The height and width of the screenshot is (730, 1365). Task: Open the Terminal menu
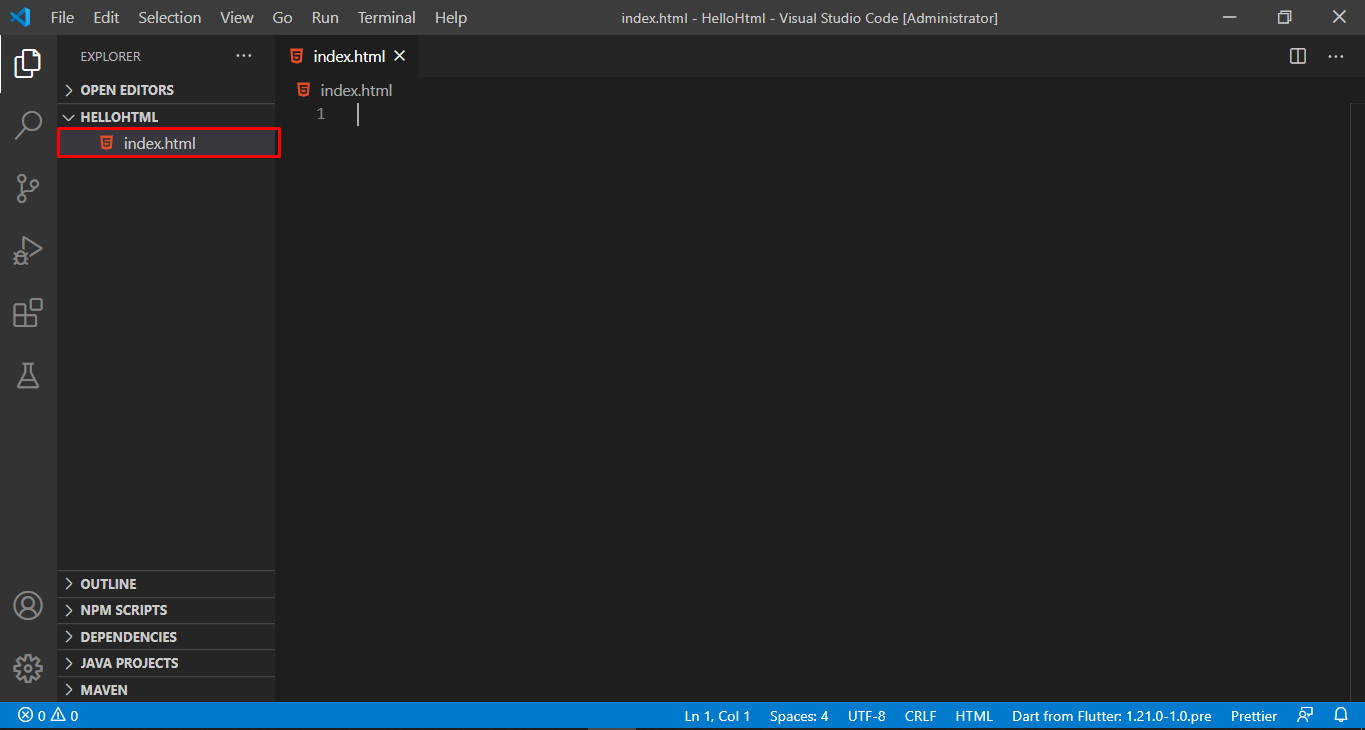(x=386, y=18)
